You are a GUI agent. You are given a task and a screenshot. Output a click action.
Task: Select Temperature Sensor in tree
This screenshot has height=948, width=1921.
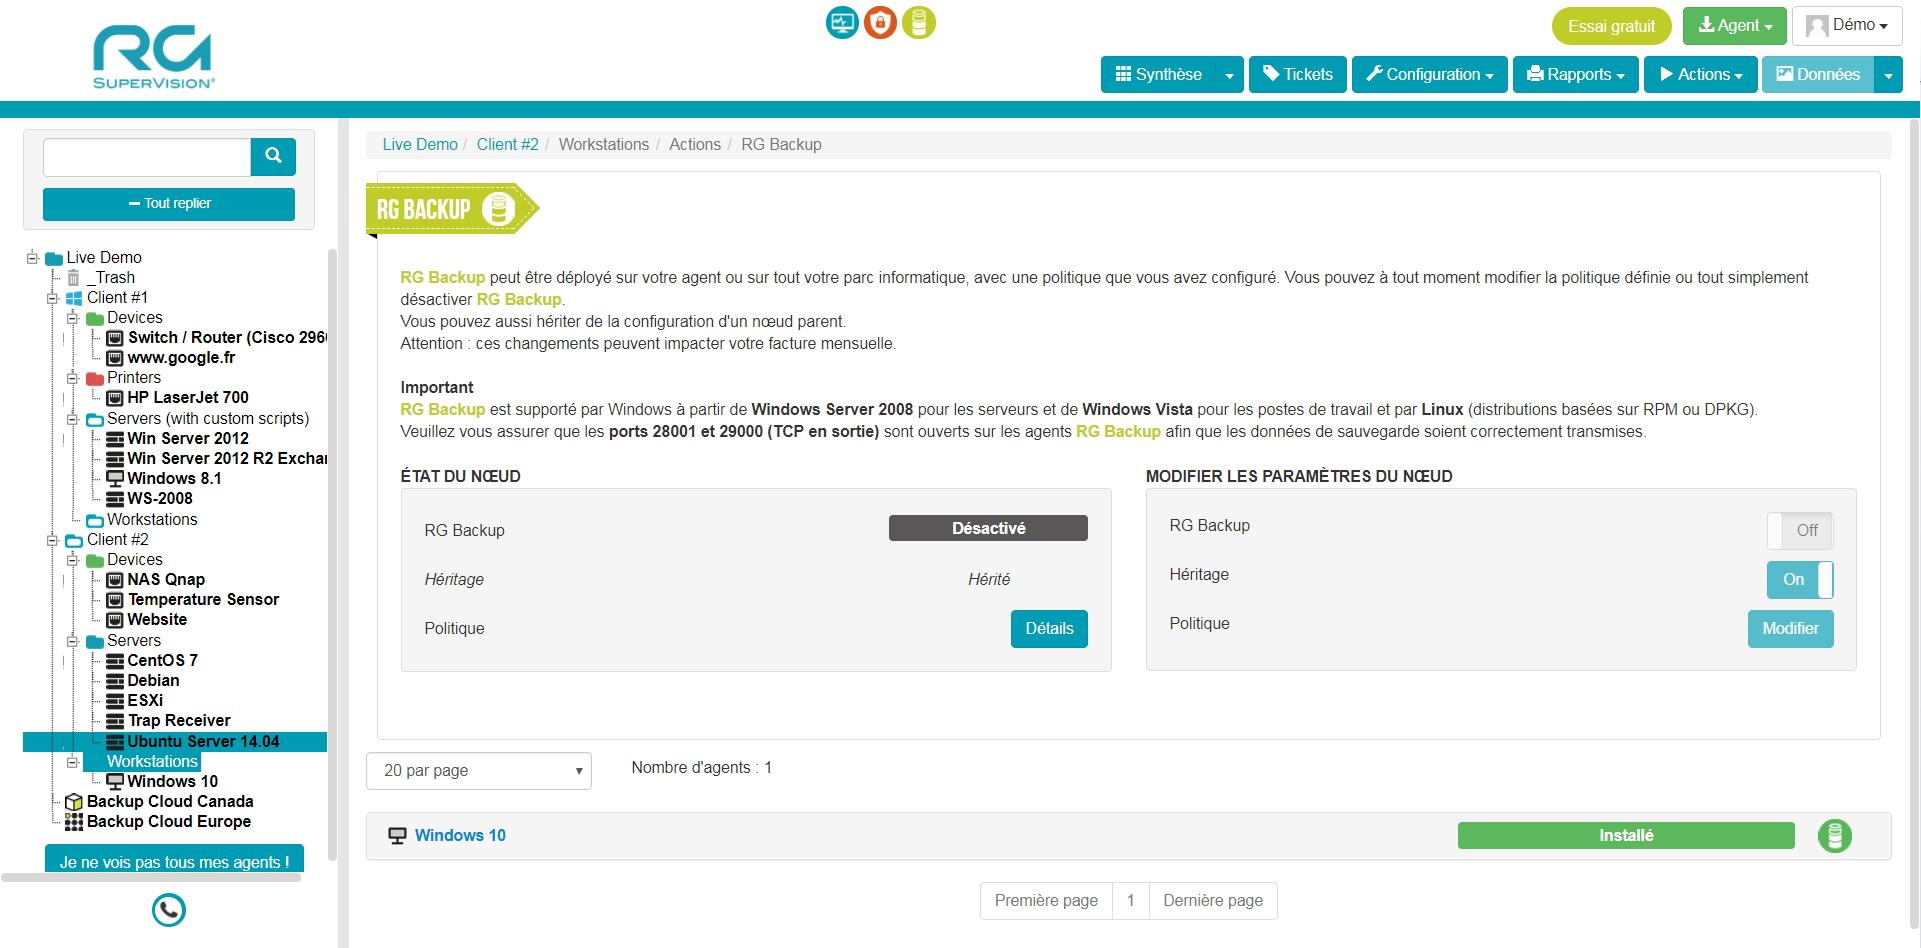[x=203, y=600]
